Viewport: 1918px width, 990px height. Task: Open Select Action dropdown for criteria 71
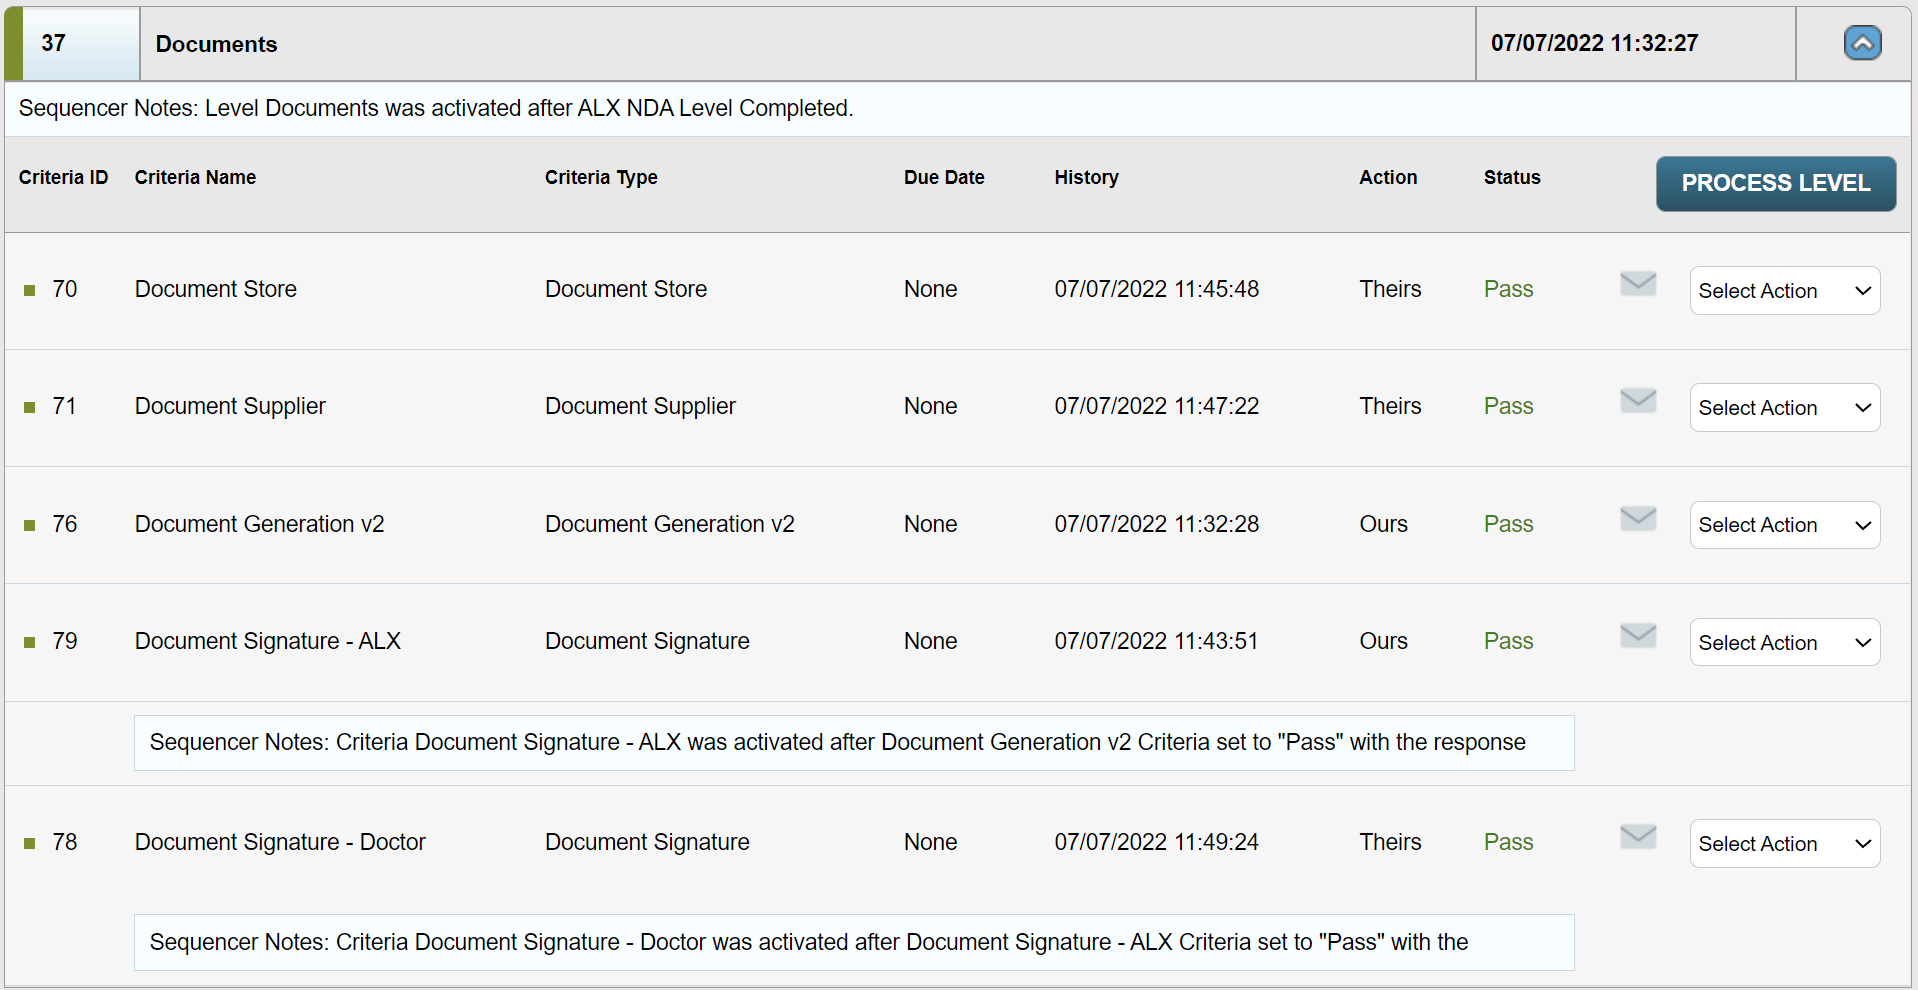(1785, 408)
